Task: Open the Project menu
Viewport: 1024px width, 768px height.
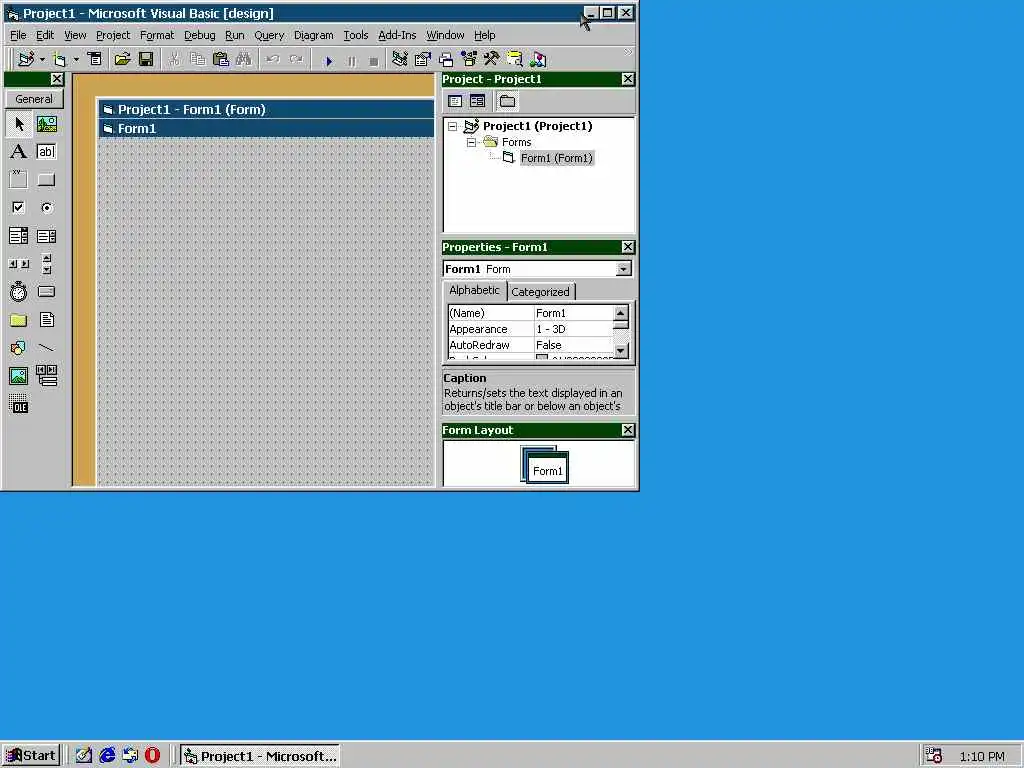Action: 113,35
